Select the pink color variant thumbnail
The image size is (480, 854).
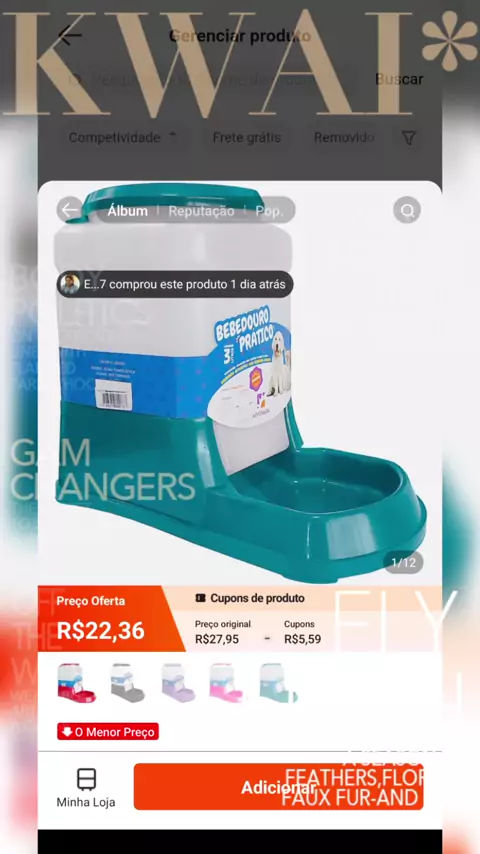click(x=227, y=684)
